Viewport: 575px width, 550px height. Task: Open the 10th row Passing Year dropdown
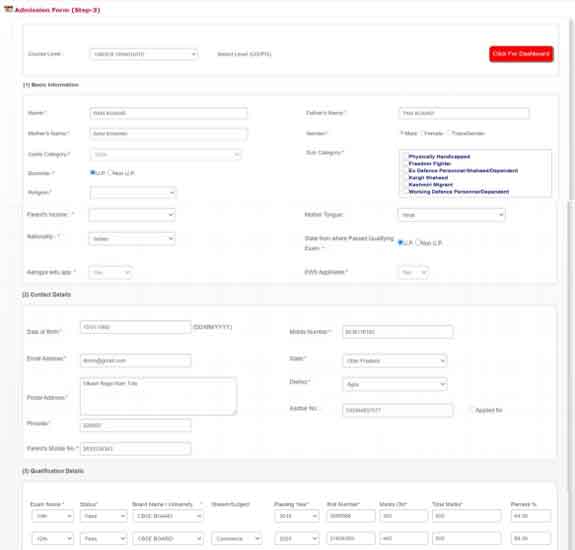pyautogui.click(x=297, y=516)
